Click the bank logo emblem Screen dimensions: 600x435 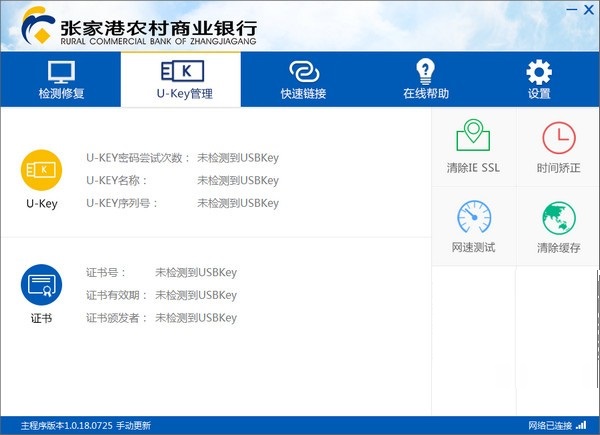[x=37, y=25]
